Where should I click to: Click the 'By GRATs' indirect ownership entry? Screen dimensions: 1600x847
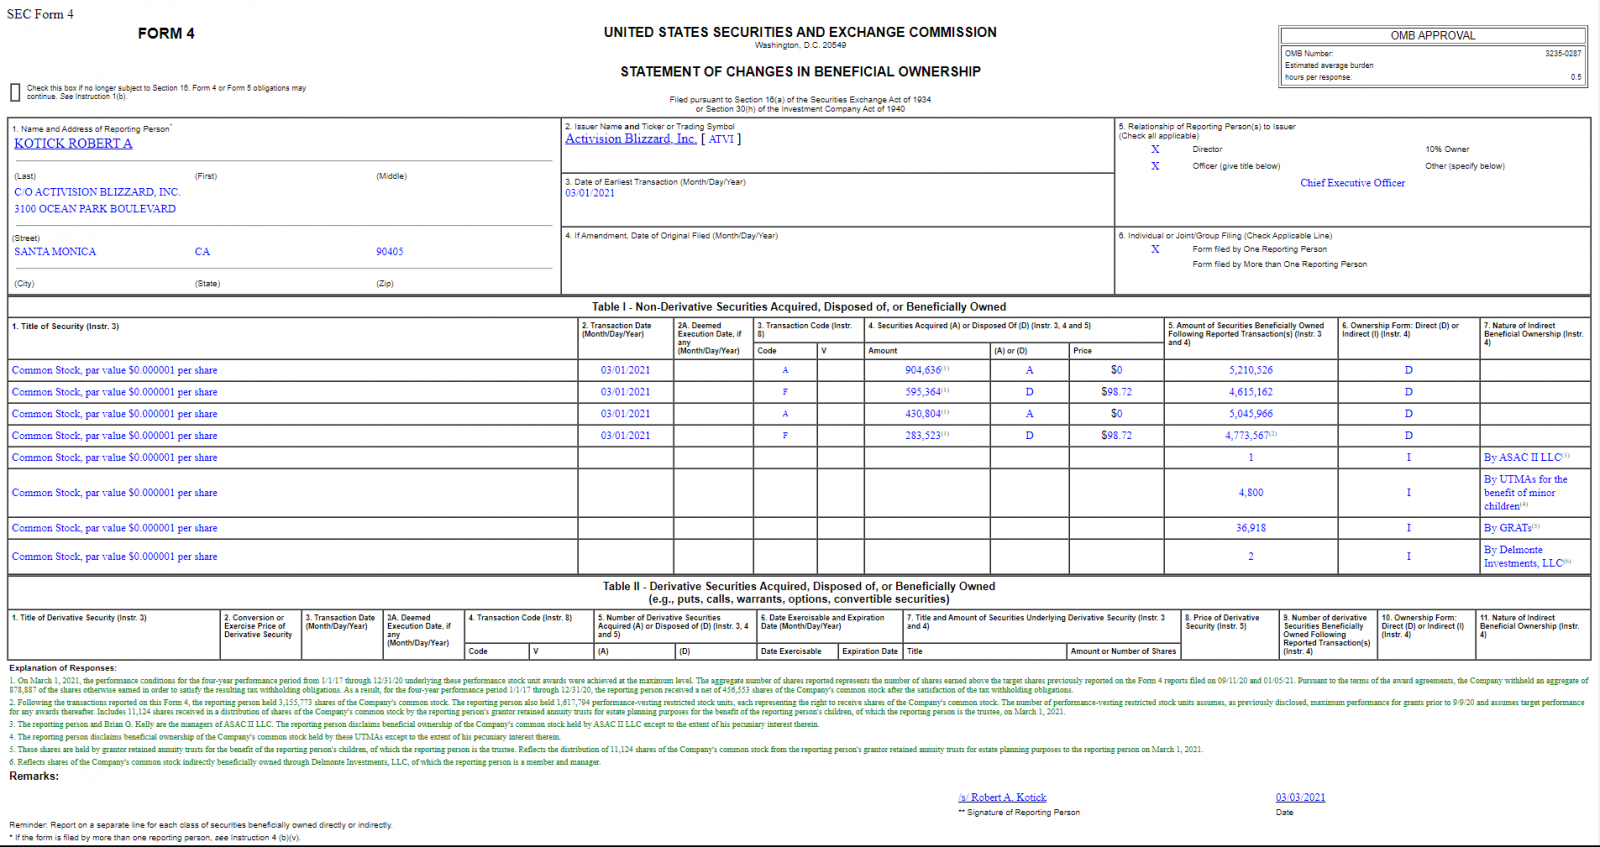click(x=1508, y=528)
